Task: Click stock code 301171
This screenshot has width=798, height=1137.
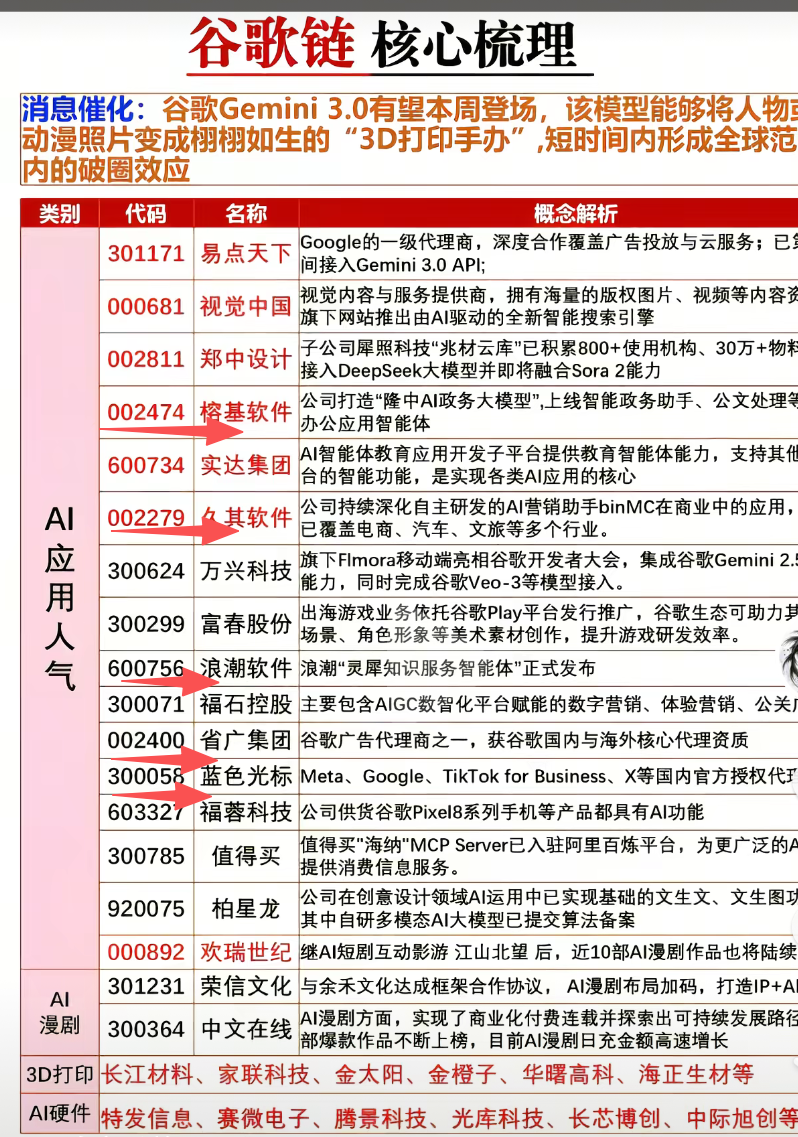Action: coord(146,253)
